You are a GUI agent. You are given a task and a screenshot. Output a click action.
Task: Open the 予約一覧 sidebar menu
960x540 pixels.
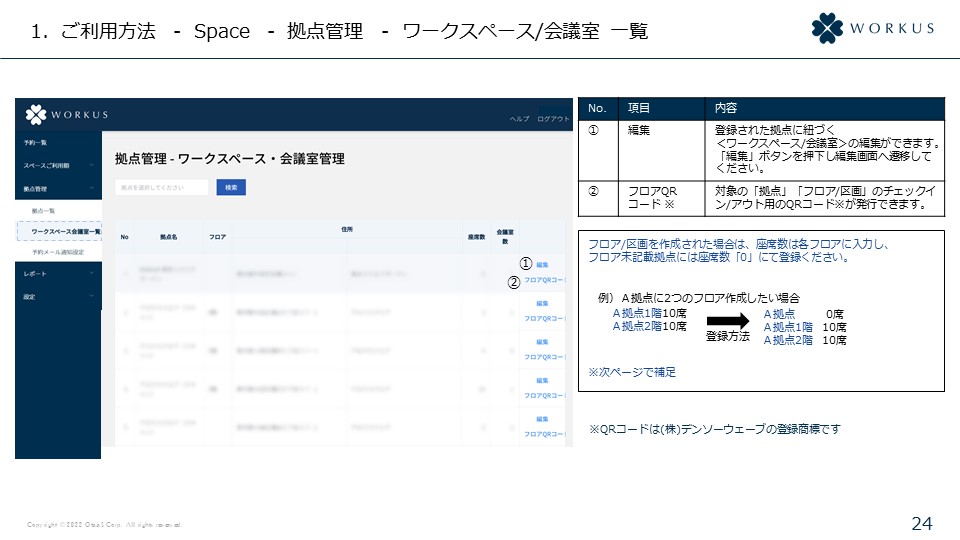tap(36, 143)
